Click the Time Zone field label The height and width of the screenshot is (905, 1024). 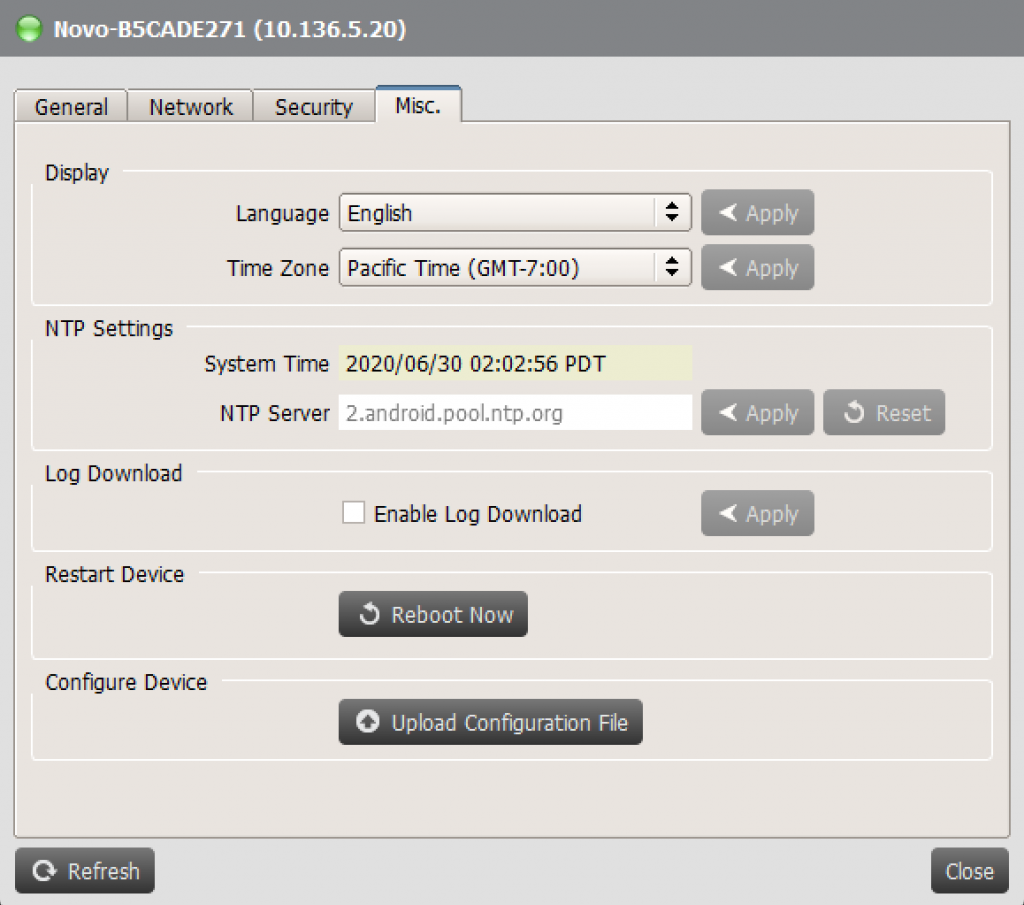278,268
